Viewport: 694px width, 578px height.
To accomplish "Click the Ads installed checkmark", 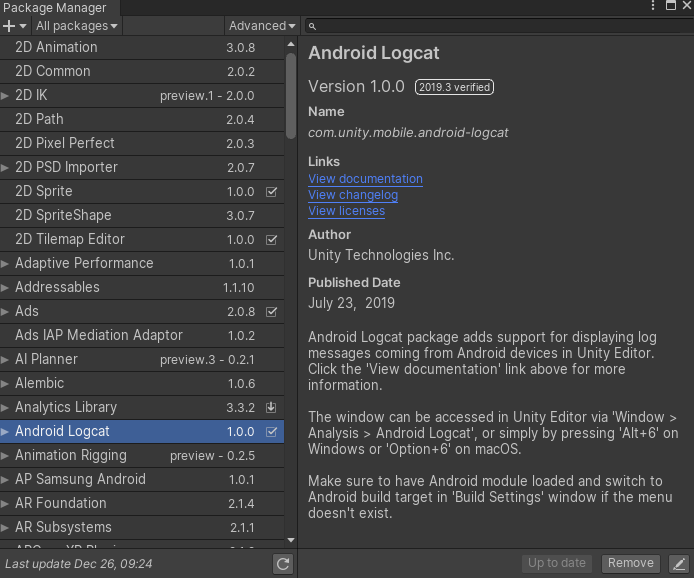I will tap(271, 312).
